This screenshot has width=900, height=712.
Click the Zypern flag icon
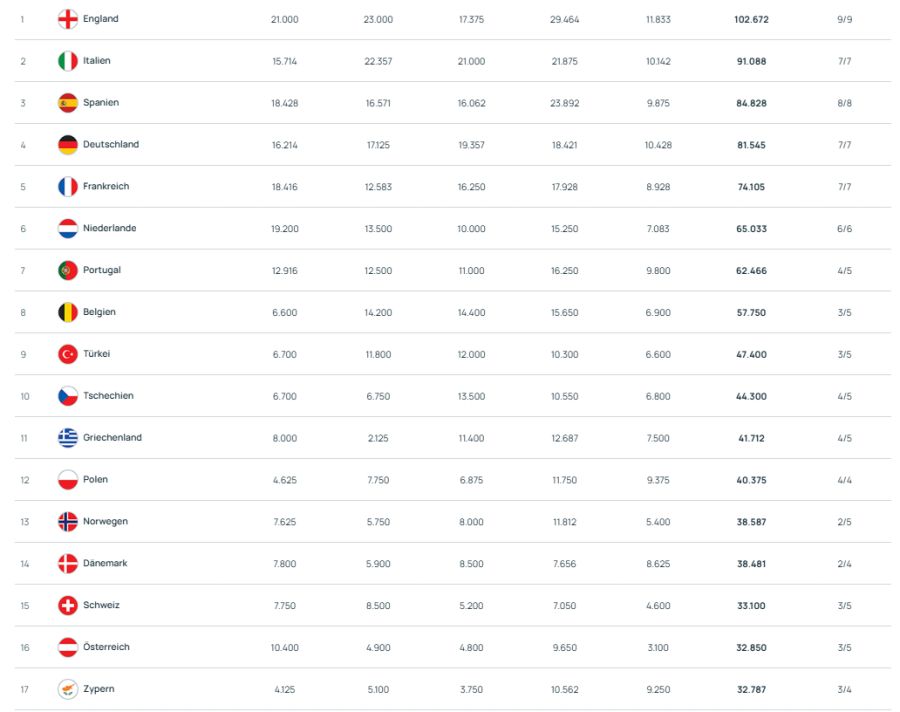click(68, 689)
